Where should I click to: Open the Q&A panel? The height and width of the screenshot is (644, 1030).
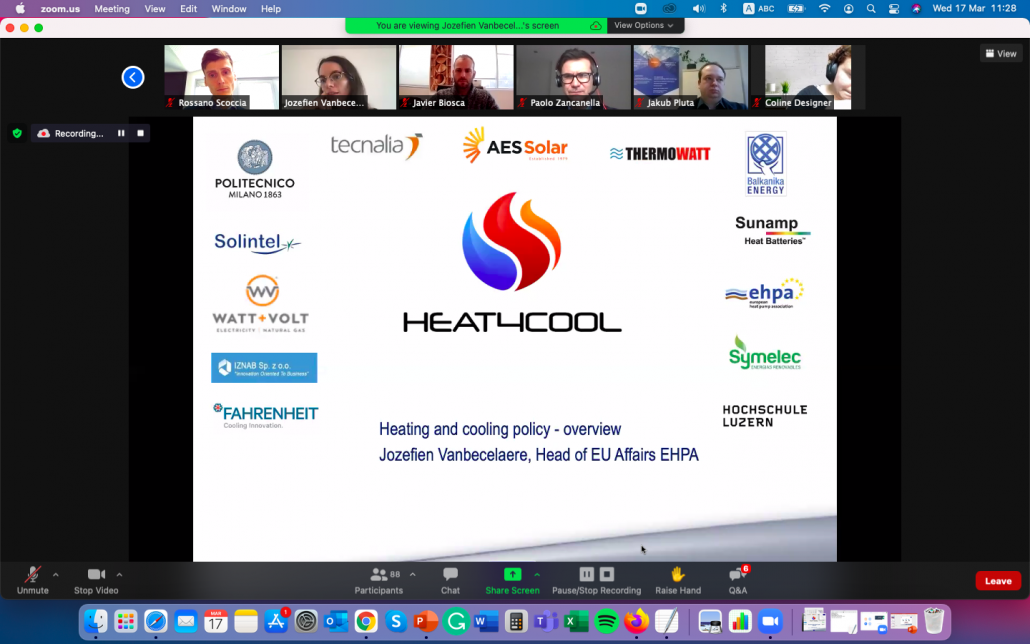tap(738, 581)
